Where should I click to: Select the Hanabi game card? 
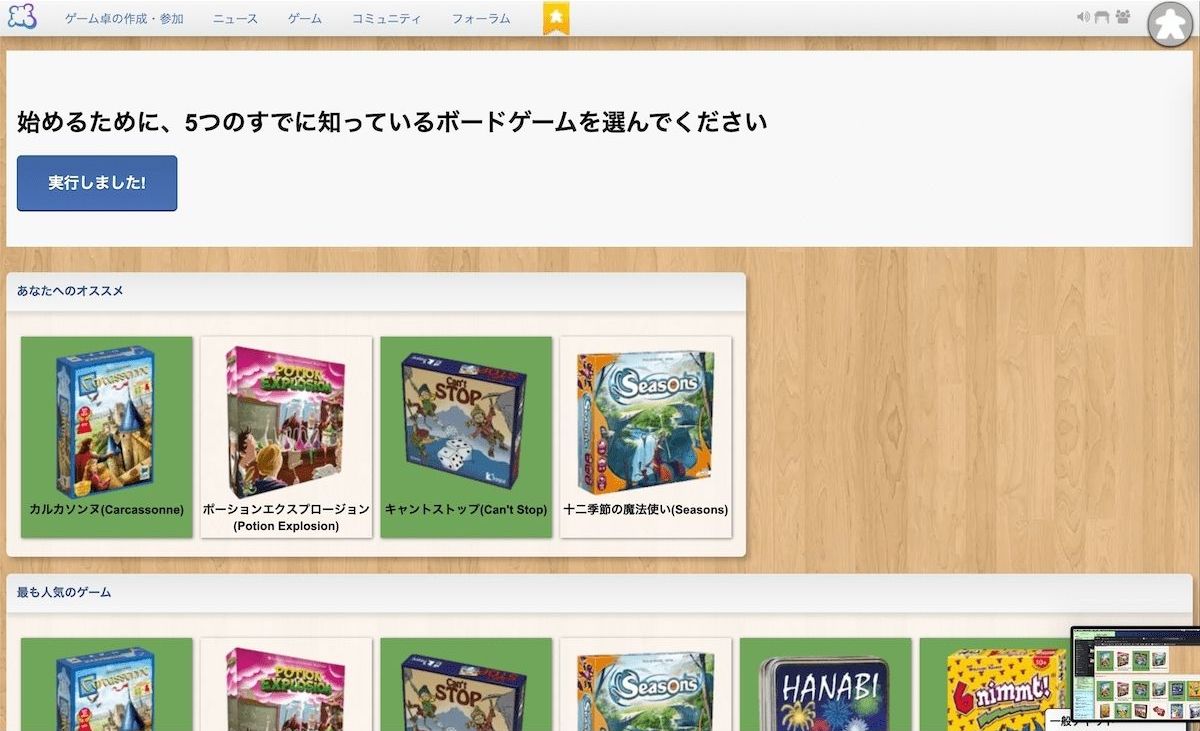826,684
